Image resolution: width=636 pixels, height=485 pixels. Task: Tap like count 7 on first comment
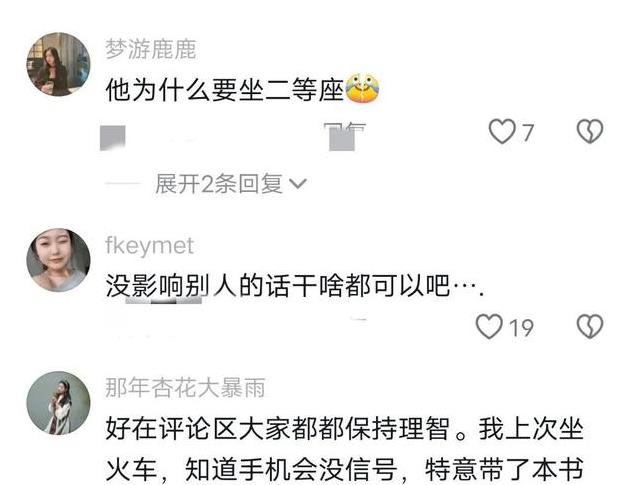[527, 132]
